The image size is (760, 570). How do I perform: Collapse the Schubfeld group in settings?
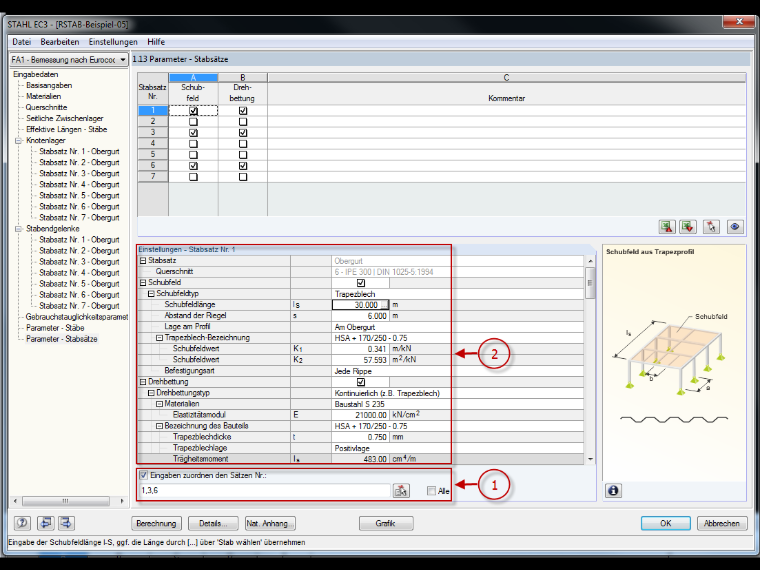coord(143,283)
